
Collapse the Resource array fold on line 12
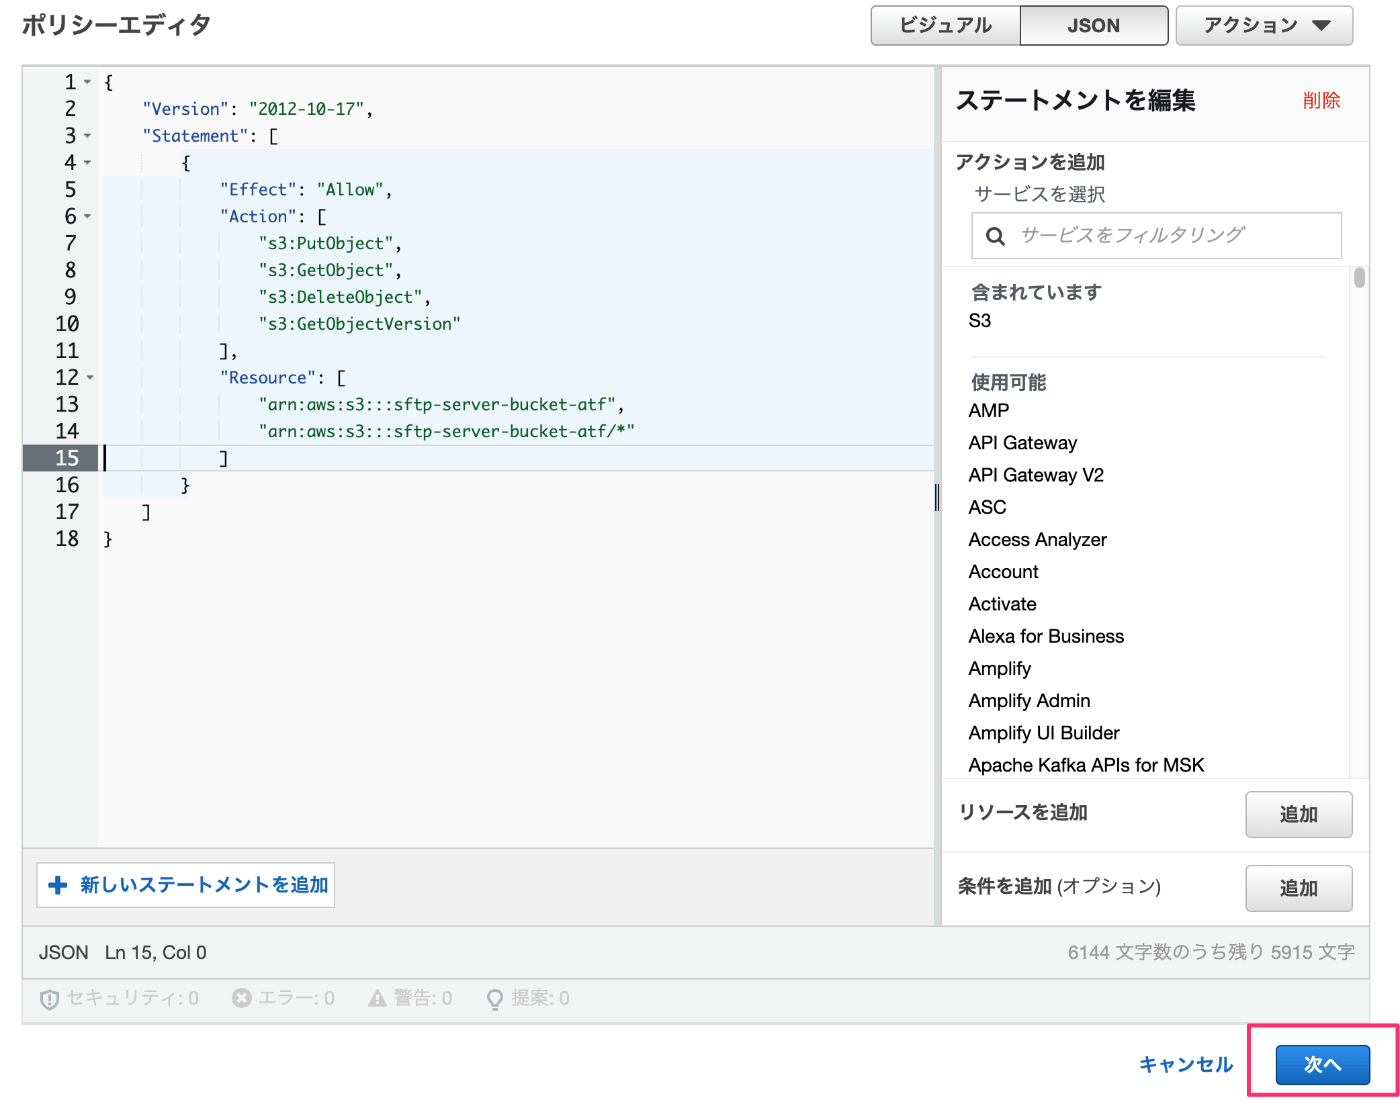(90, 378)
